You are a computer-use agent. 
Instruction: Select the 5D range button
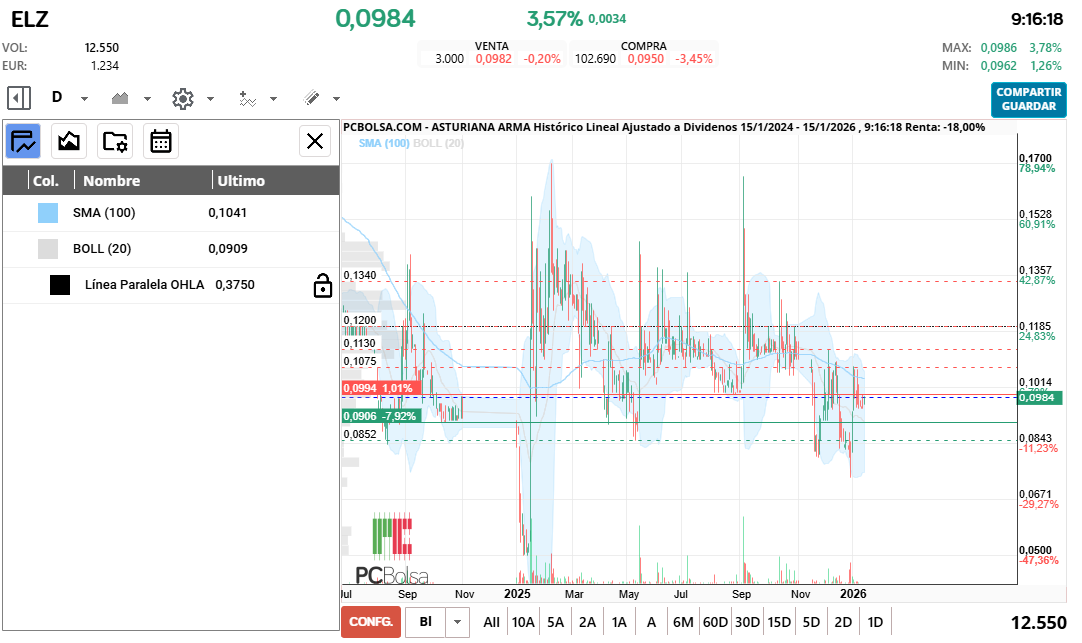pos(811,622)
